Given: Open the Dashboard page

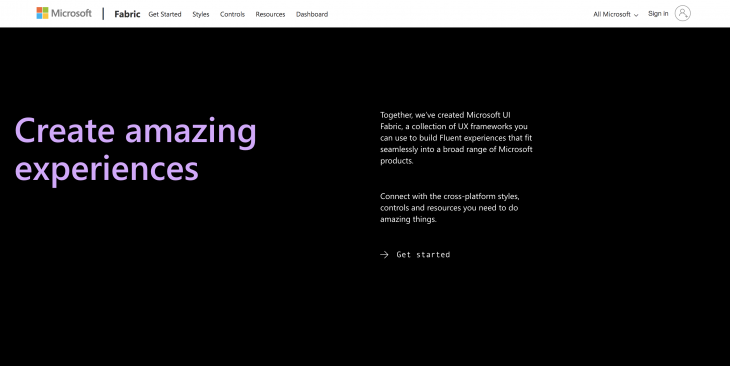Looking at the screenshot, I should (x=312, y=14).
